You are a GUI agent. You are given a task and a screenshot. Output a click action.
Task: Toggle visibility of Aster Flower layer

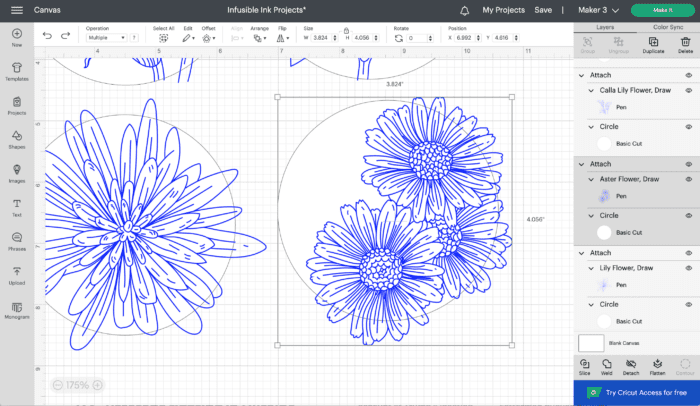coord(689,178)
